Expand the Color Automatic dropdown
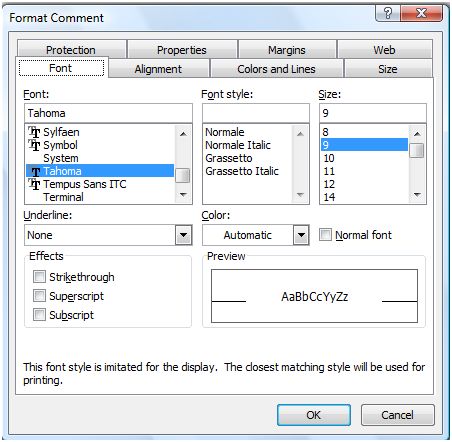Viewport: 452px width, 442px height. click(301, 235)
